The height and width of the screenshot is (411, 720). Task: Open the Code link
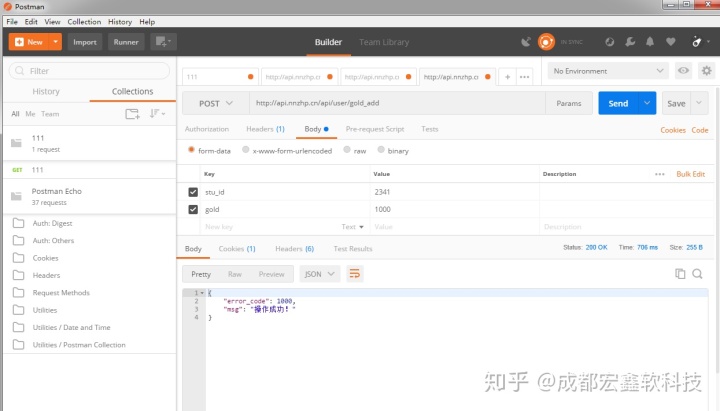click(700, 130)
